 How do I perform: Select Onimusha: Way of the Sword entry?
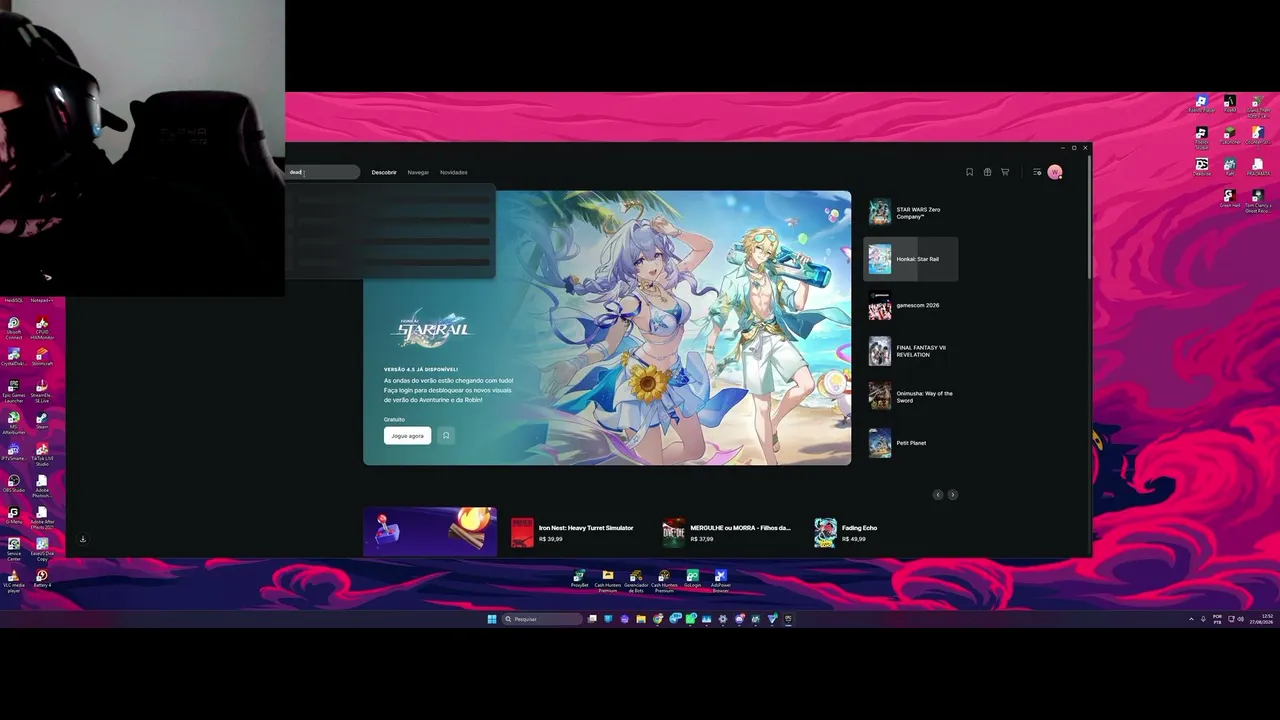click(x=910, y=397)
